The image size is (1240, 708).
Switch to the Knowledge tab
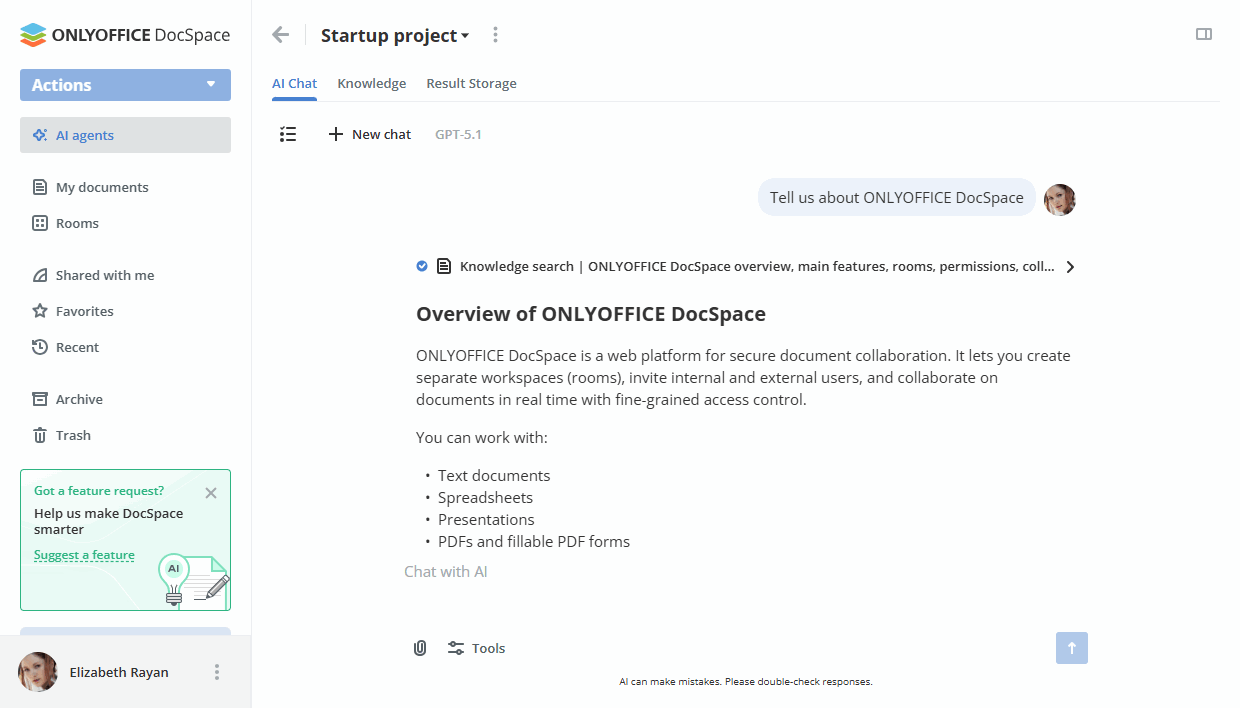[371, 83]
